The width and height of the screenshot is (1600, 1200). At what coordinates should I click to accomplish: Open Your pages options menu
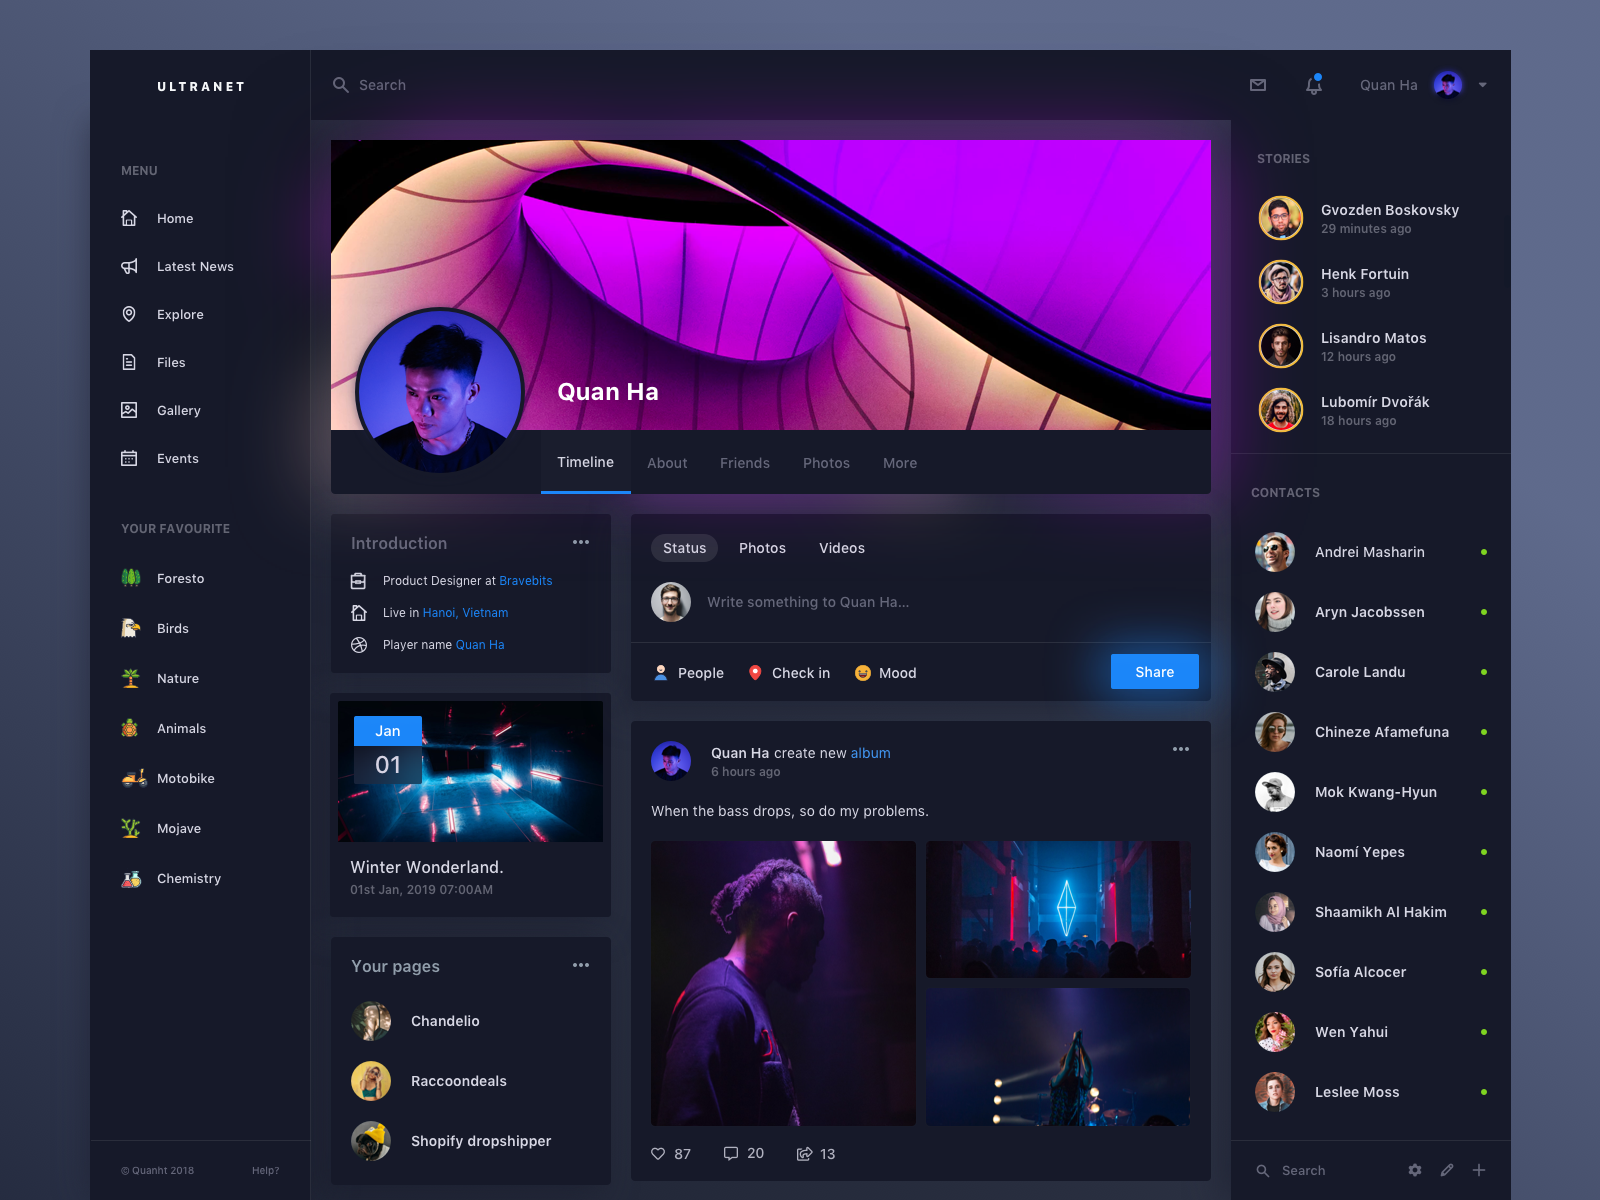pyautogui.click(x=581, y=965)
